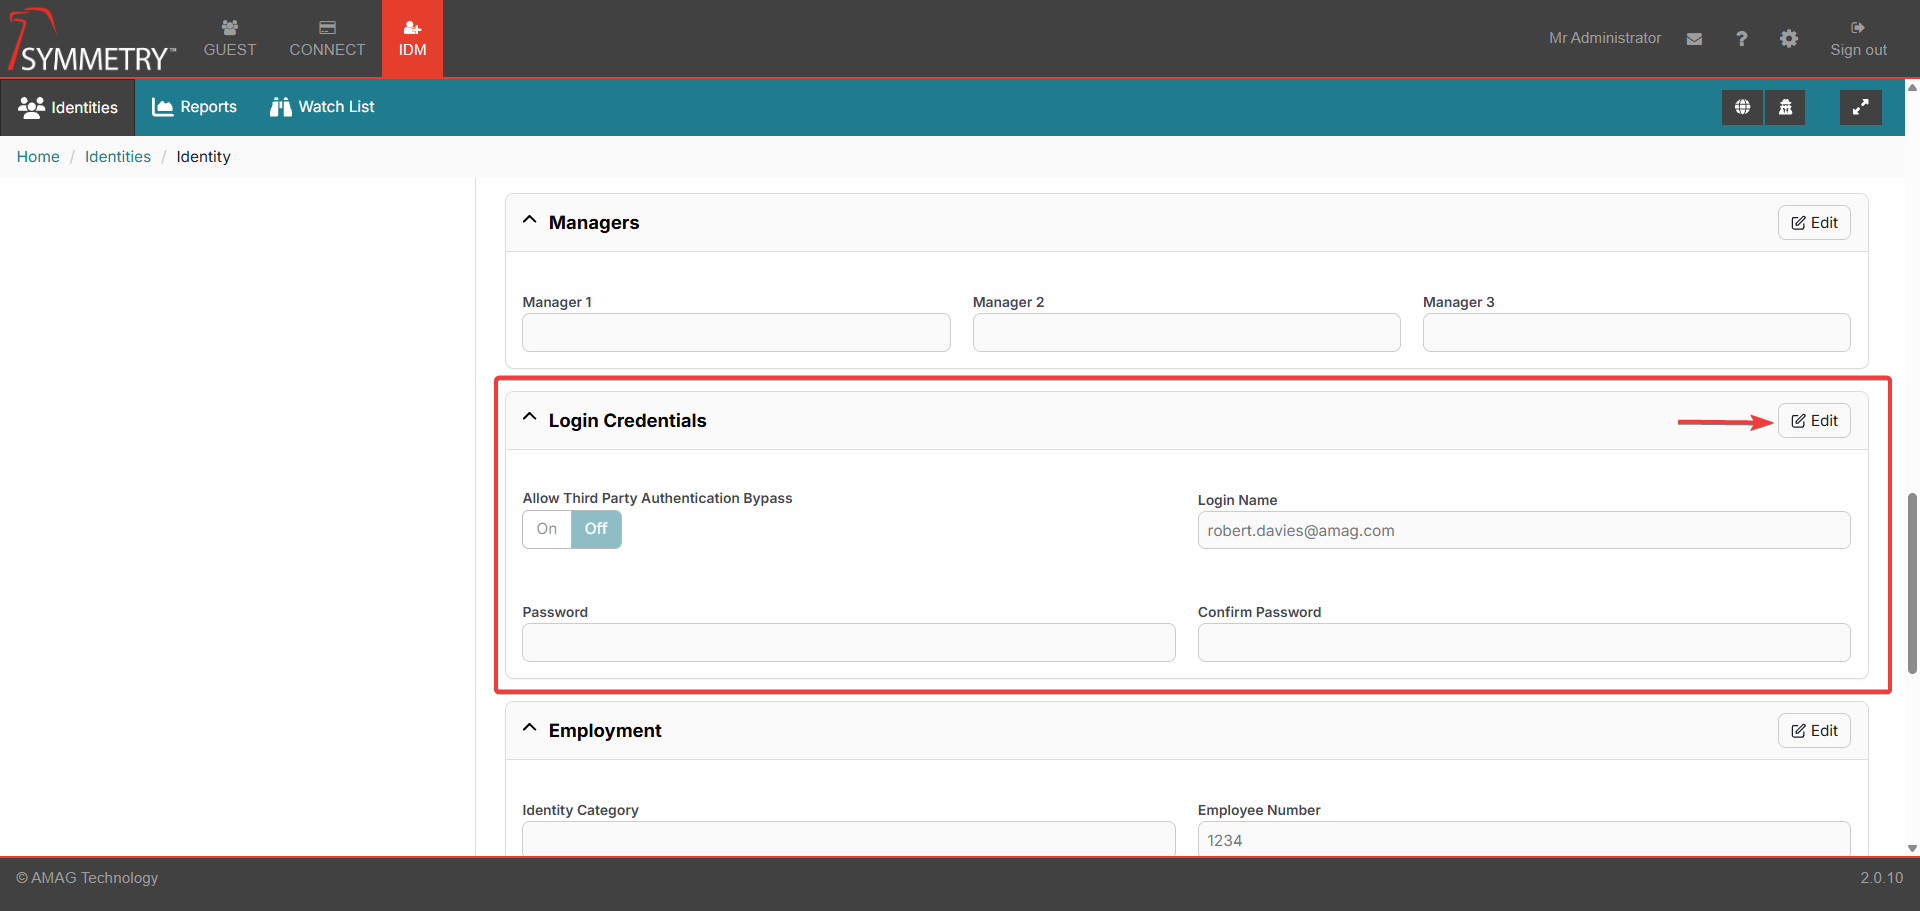
Task: Open settings gear icon in header
Action: click(1789, 39)
